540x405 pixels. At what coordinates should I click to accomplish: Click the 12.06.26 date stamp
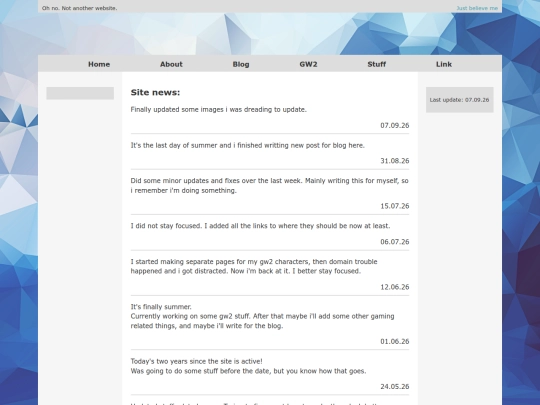click(395, 287)
